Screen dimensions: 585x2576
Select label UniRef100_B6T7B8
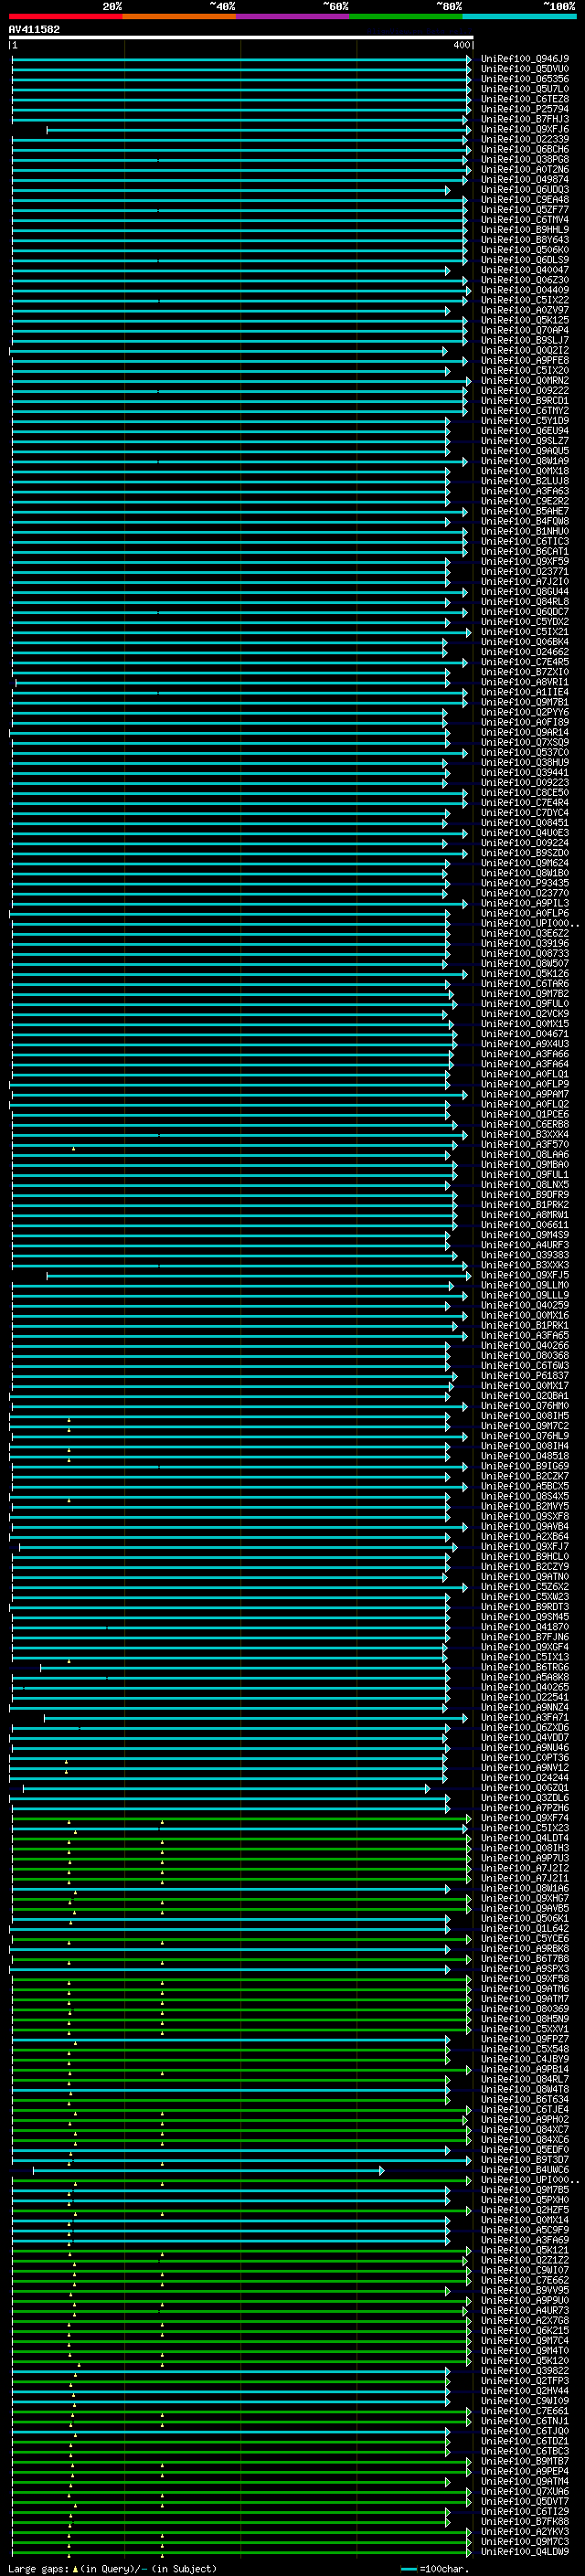[525, 1958]
